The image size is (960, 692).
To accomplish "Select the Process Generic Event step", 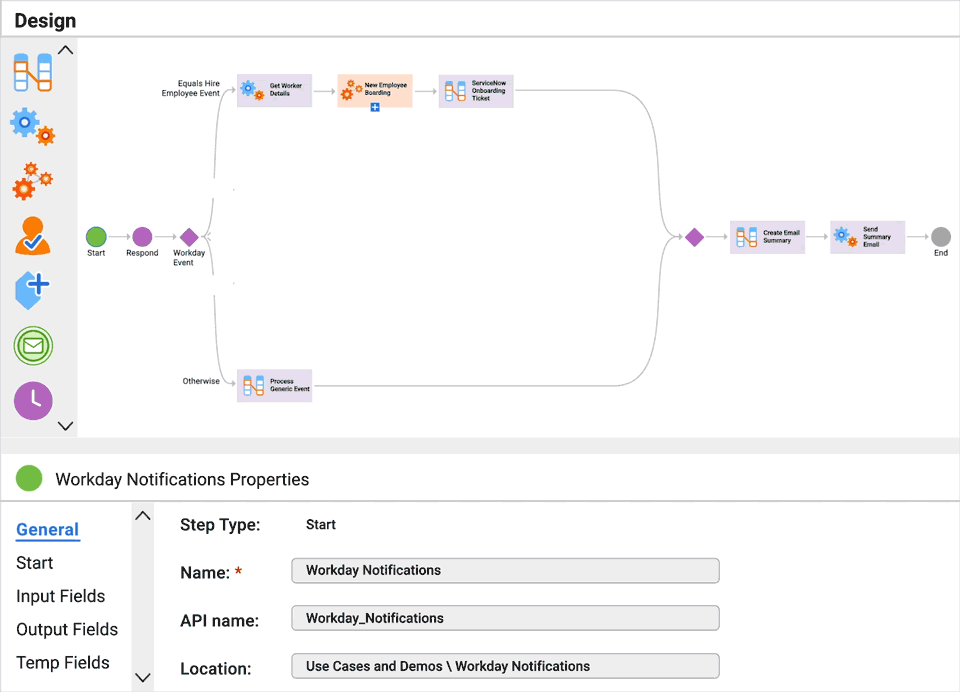I will (x=273, y=385).
